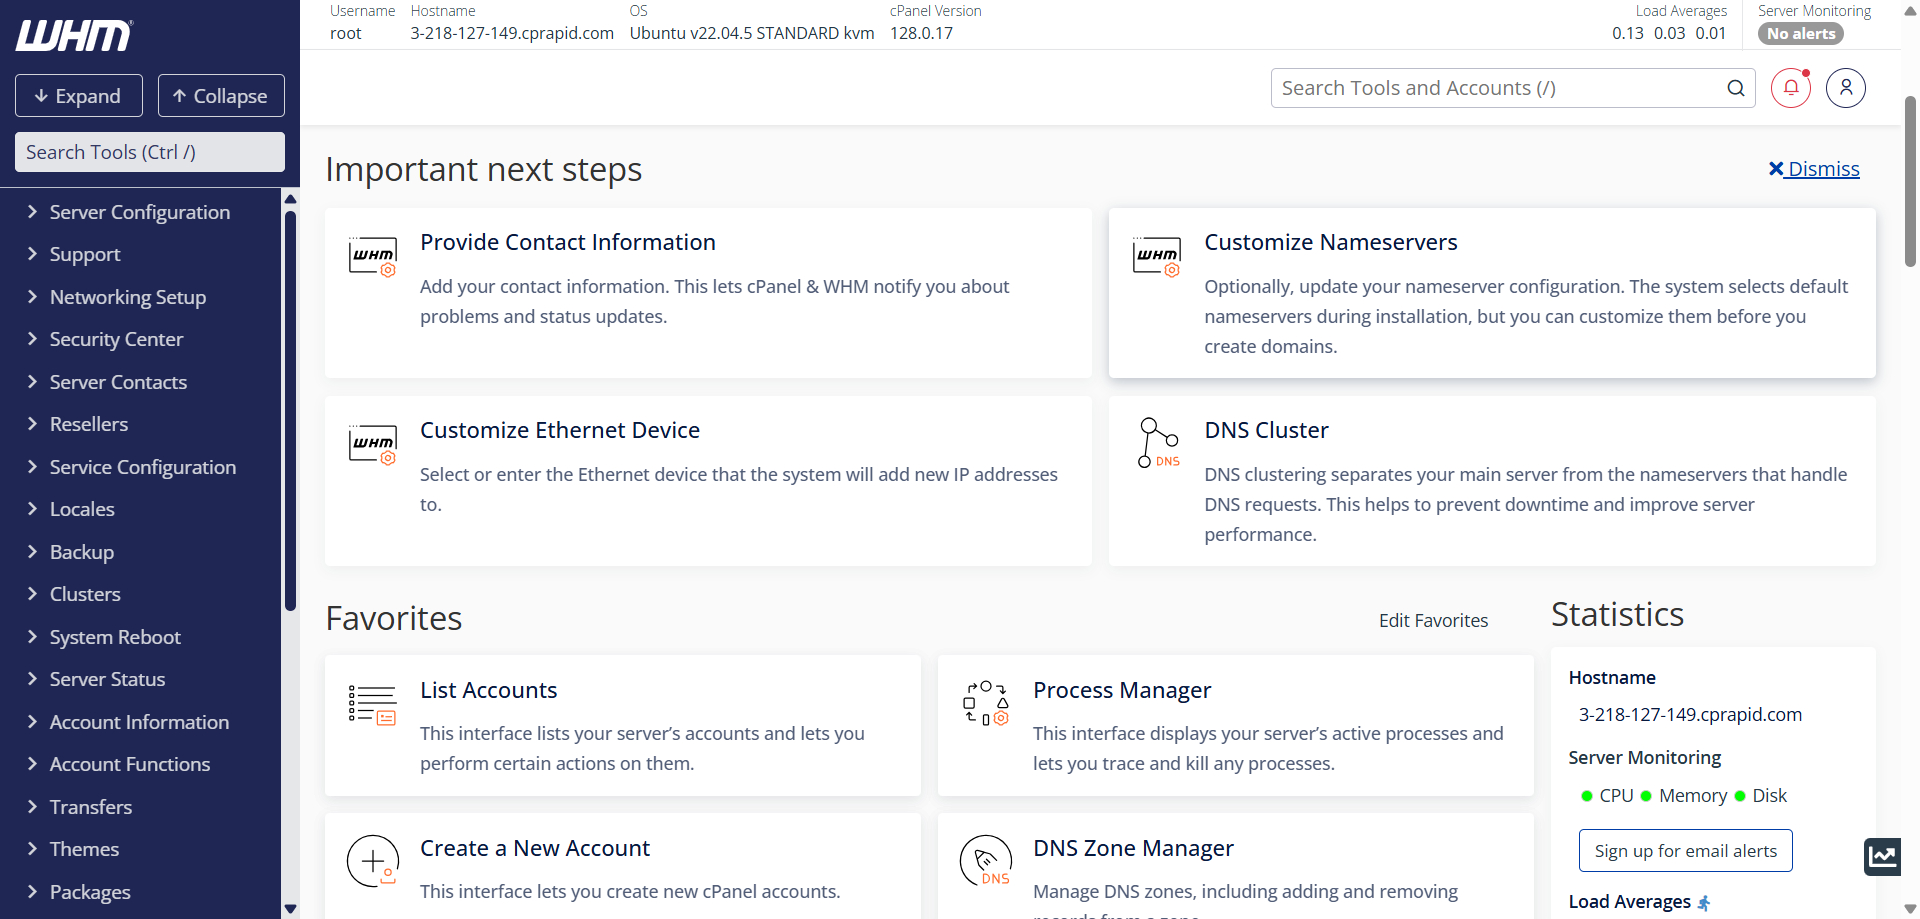The width and height of the screenshot is (1920, 919).
Task: Click the List Accounts icon
Action: tap(372, 705)
